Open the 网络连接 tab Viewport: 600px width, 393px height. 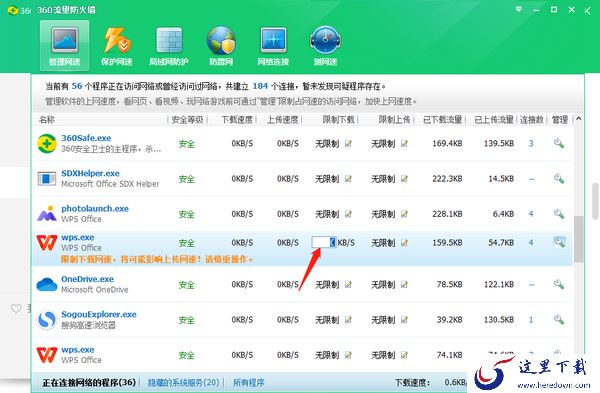point(273,46)
